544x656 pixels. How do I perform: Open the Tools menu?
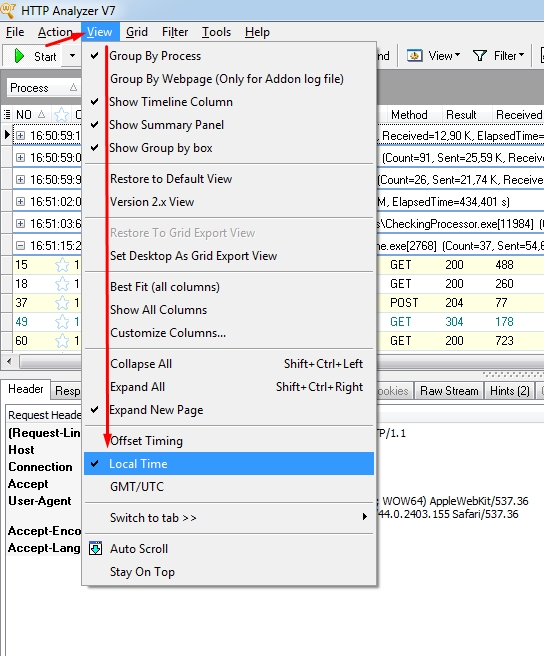[x=216, y=32]
